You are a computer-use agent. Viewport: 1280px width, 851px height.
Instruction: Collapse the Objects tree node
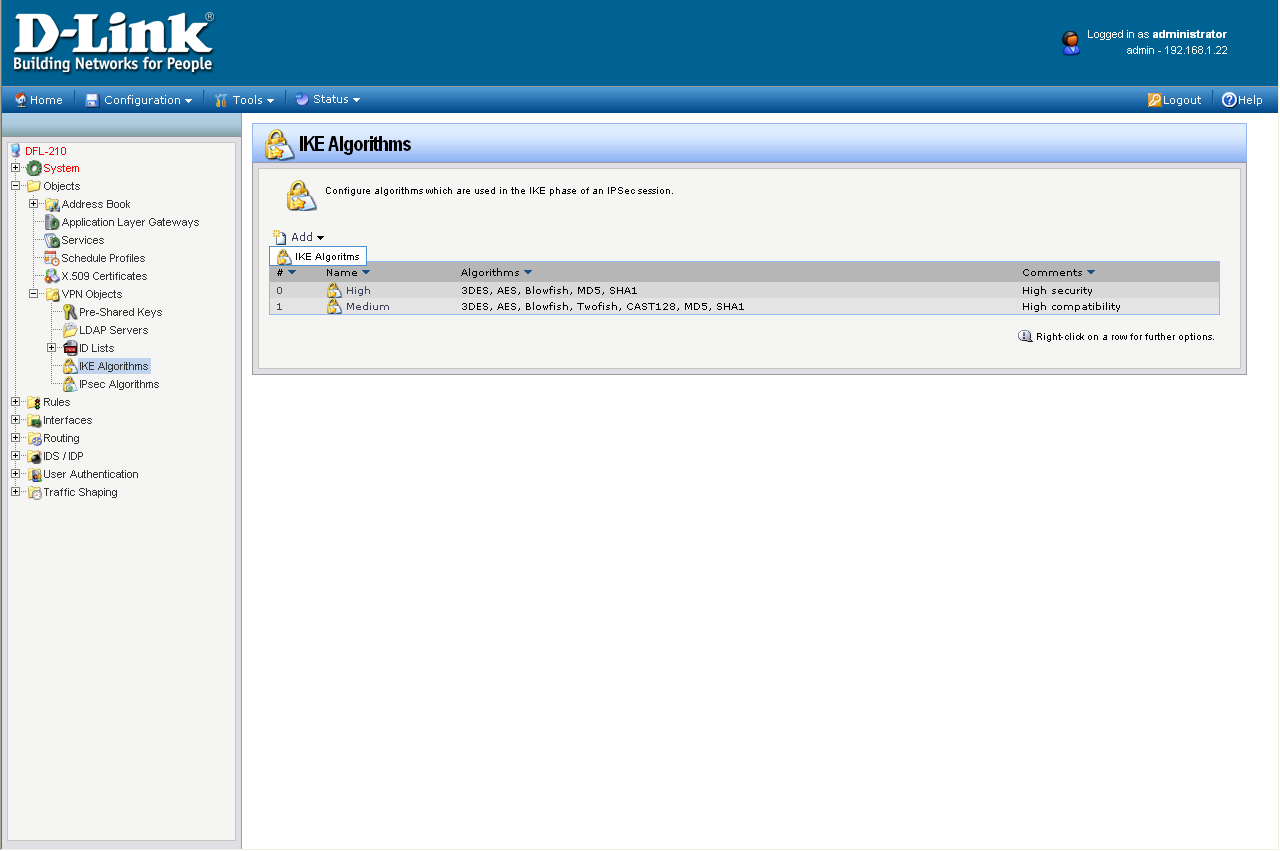click(16, 186)
